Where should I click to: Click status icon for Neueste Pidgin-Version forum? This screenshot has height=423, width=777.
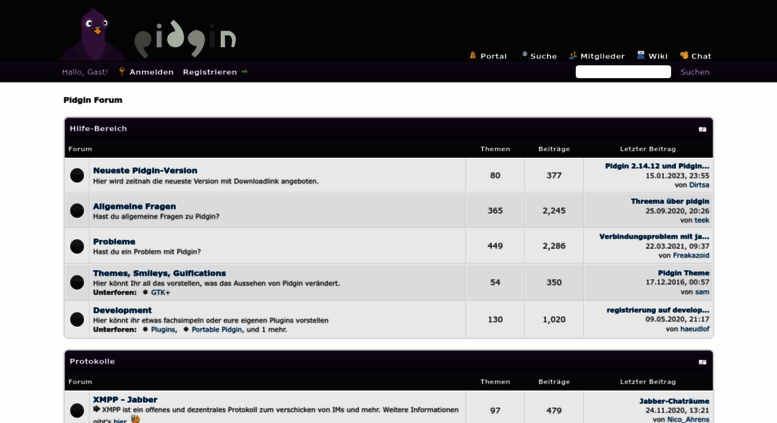77,175
